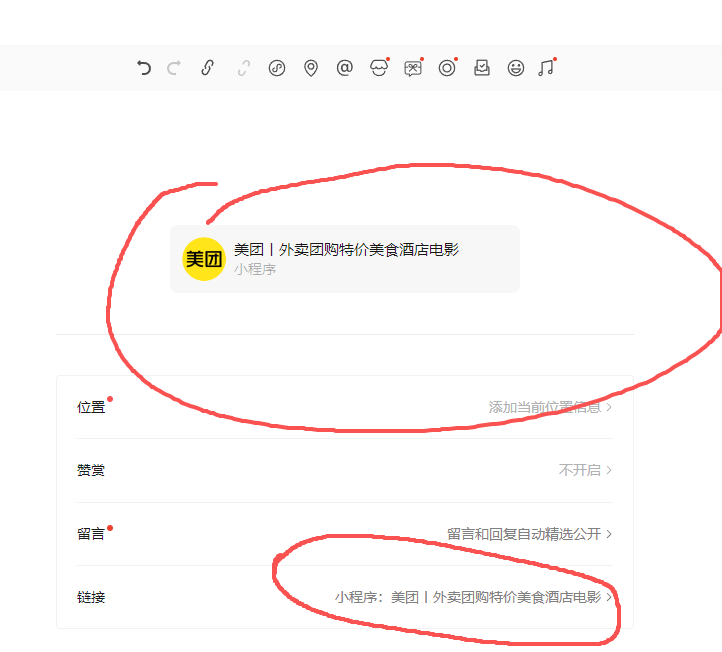722x652 pixels.
Task: Click 留言和回复自动精选公开 option
Action: tap(524, 534)
